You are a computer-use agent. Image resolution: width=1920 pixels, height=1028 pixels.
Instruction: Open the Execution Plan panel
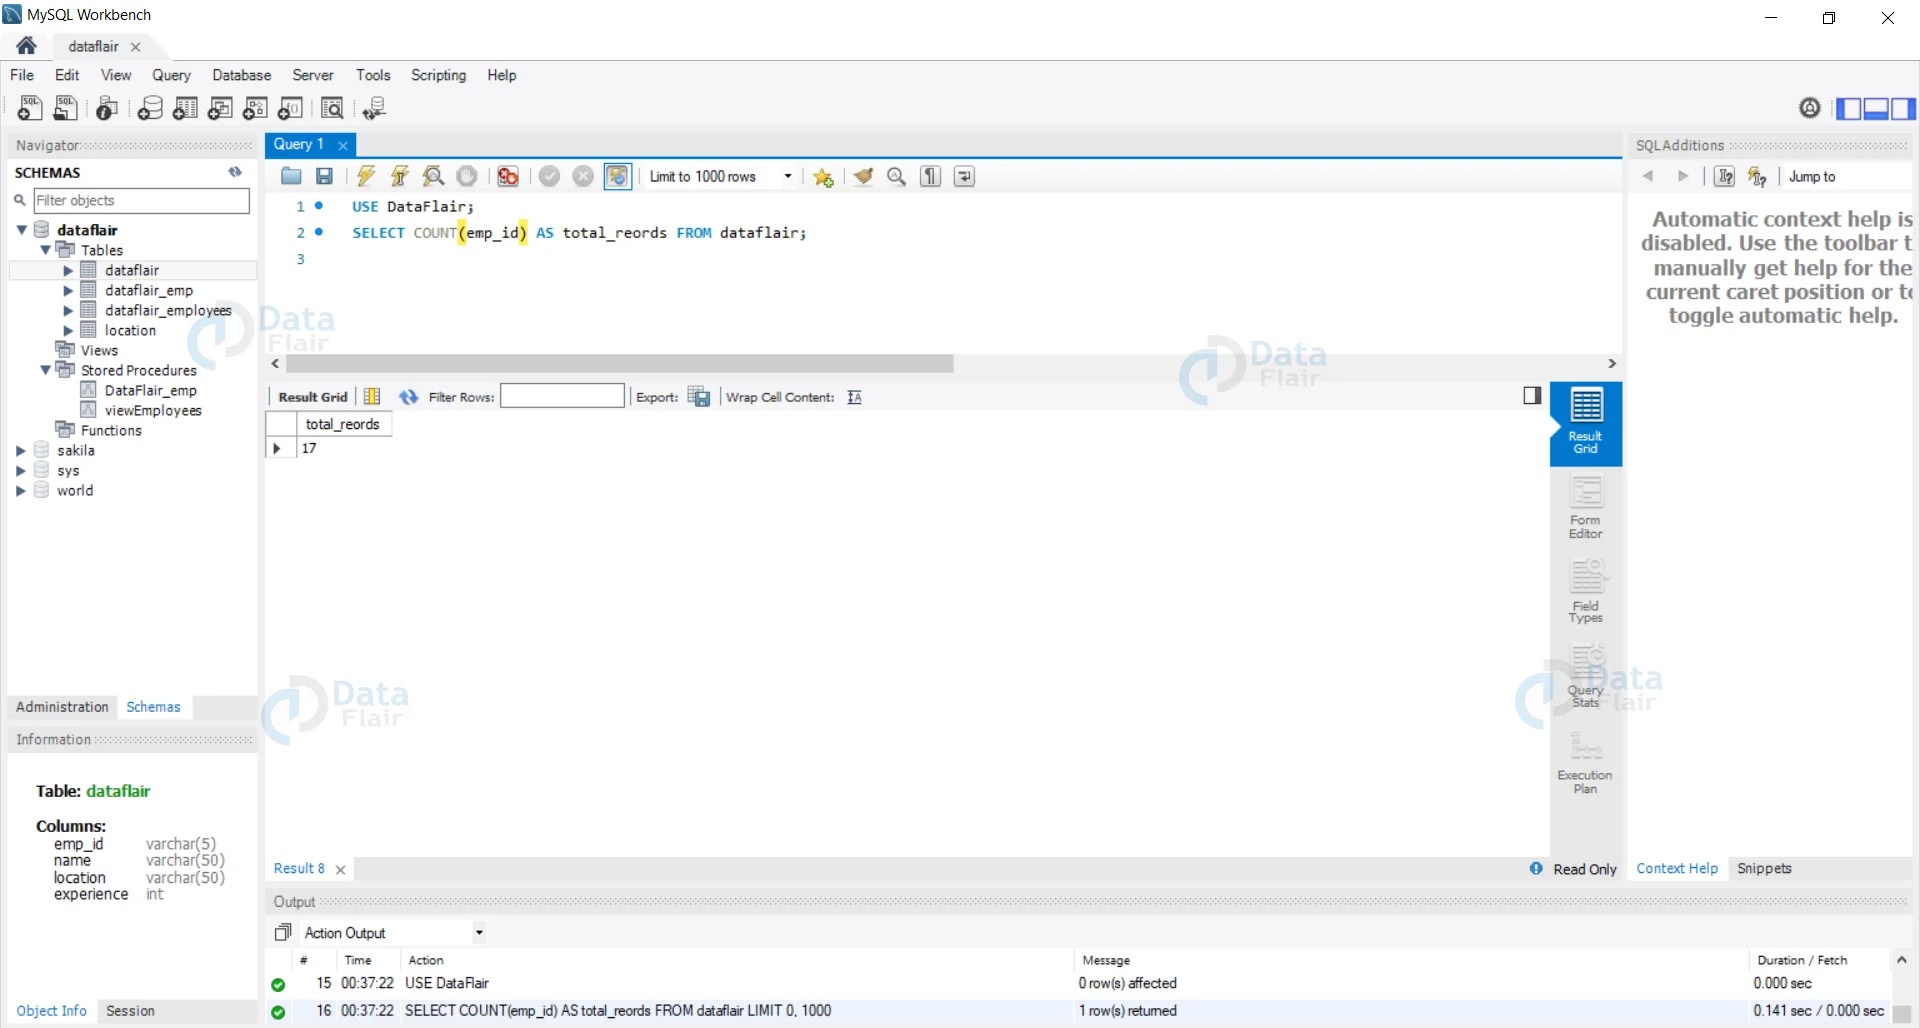1584,762
